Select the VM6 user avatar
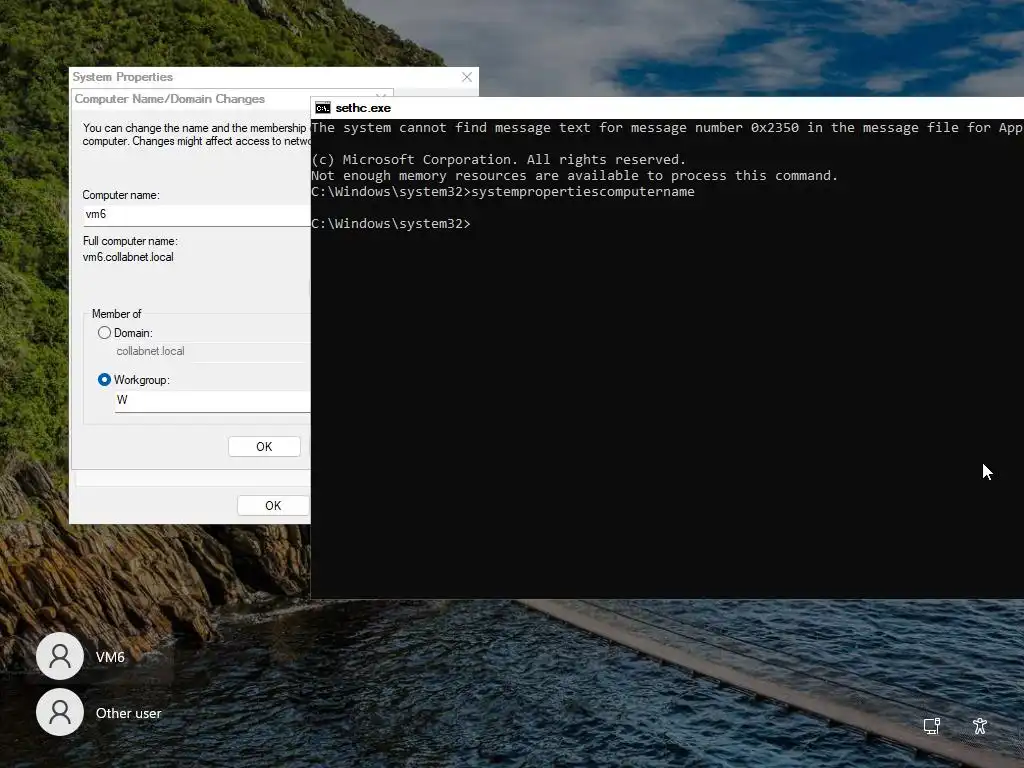 (x=60, y=656)
